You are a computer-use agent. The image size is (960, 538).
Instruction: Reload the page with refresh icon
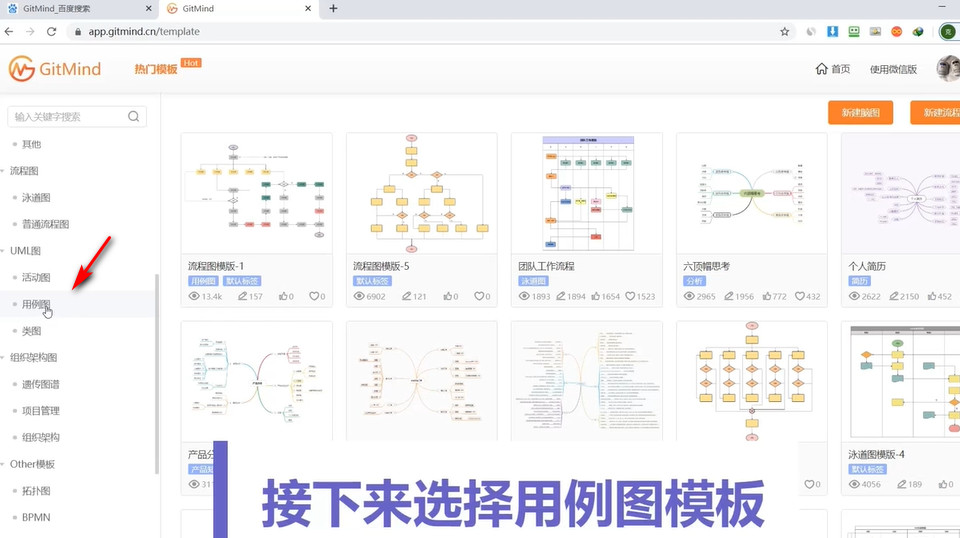[51, 31]
